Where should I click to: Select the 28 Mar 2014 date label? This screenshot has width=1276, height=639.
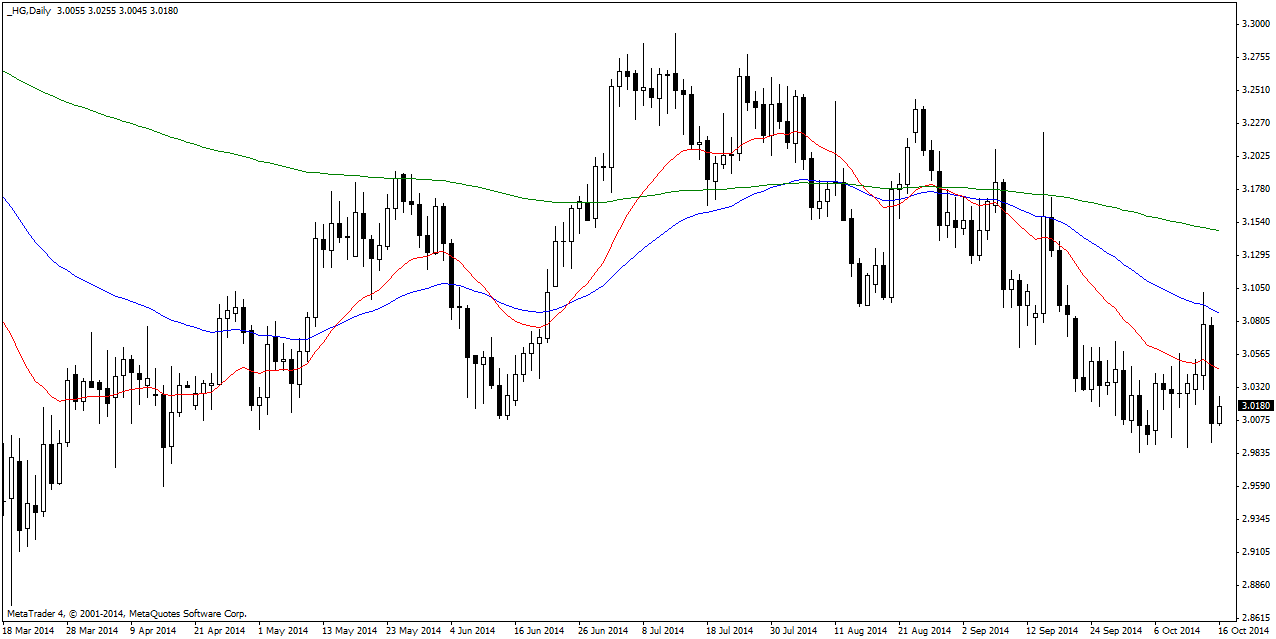coord(93,631)
